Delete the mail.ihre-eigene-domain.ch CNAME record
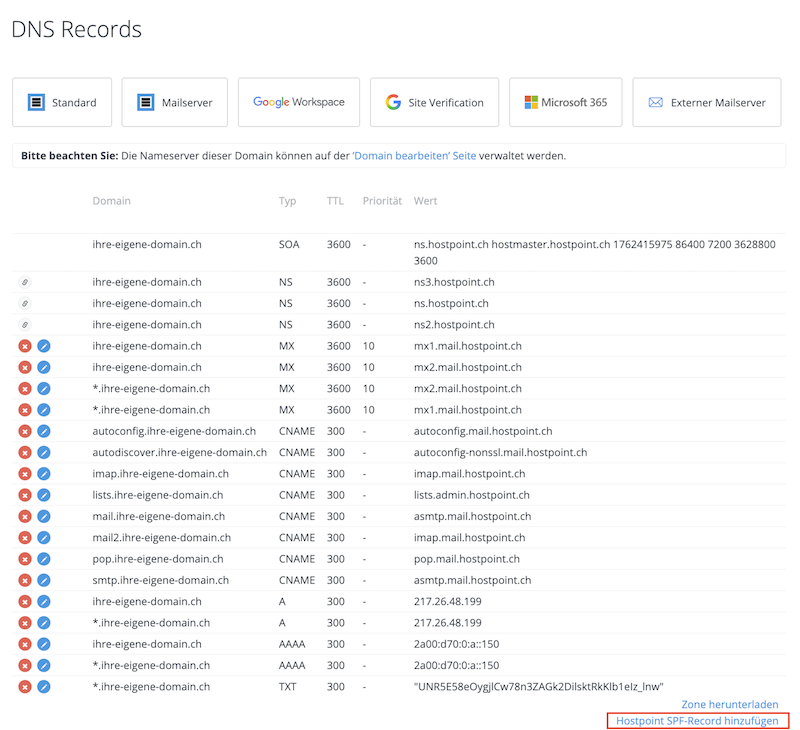800x730 pixels. tap(25, 516)
